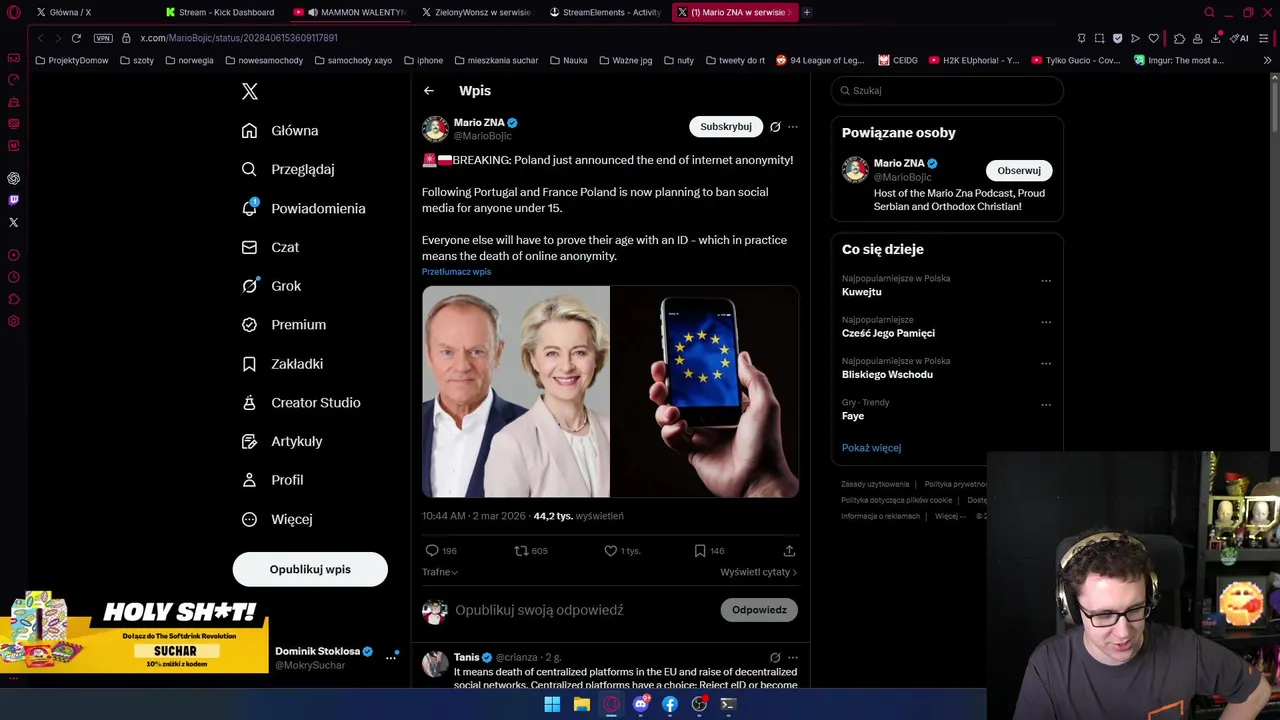This screenshot has height=720, width=1280.
Task: Open Premium page
Action: click(284, 325)
